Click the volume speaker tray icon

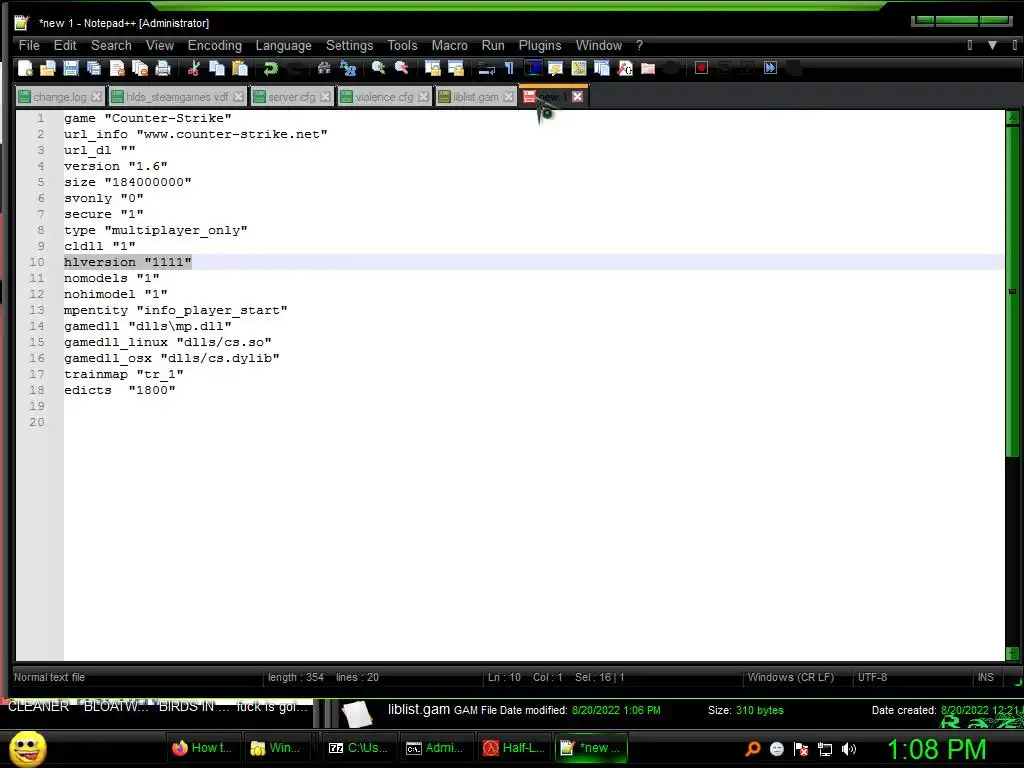(848, 749)
